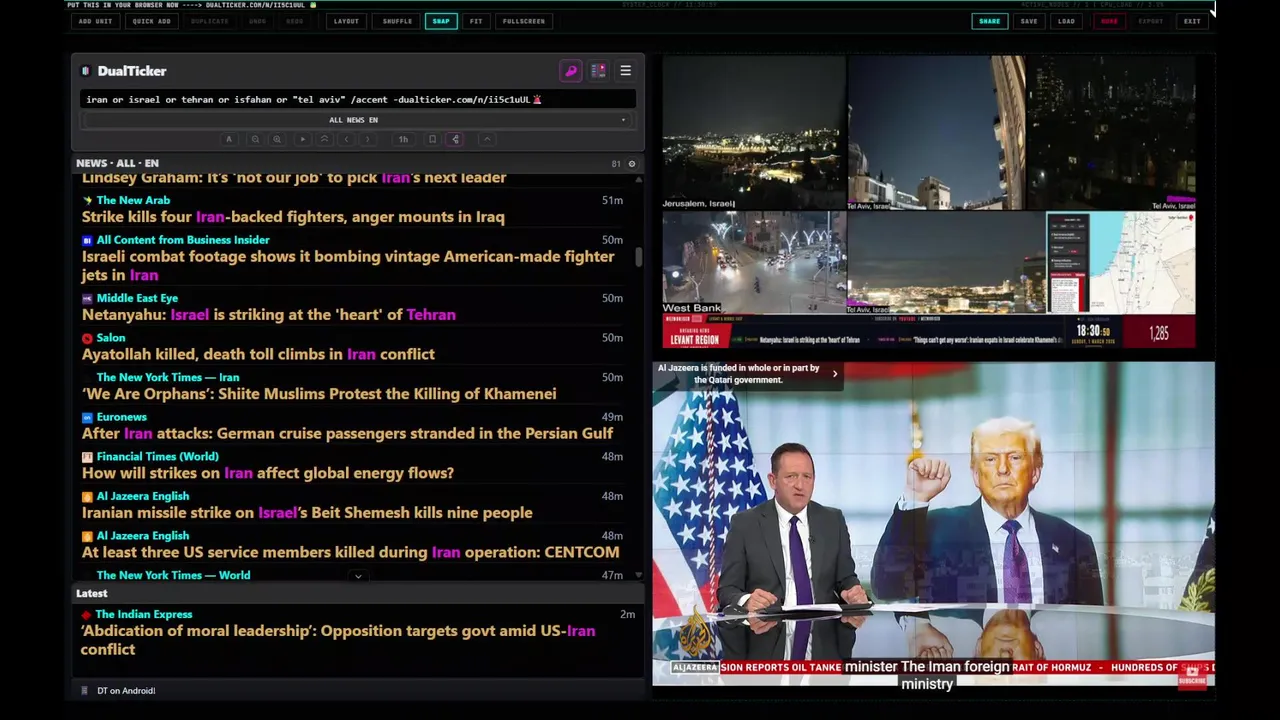Open news feed settings gear icon
This screenshot has width=1280, height=720.
(631, 164)
